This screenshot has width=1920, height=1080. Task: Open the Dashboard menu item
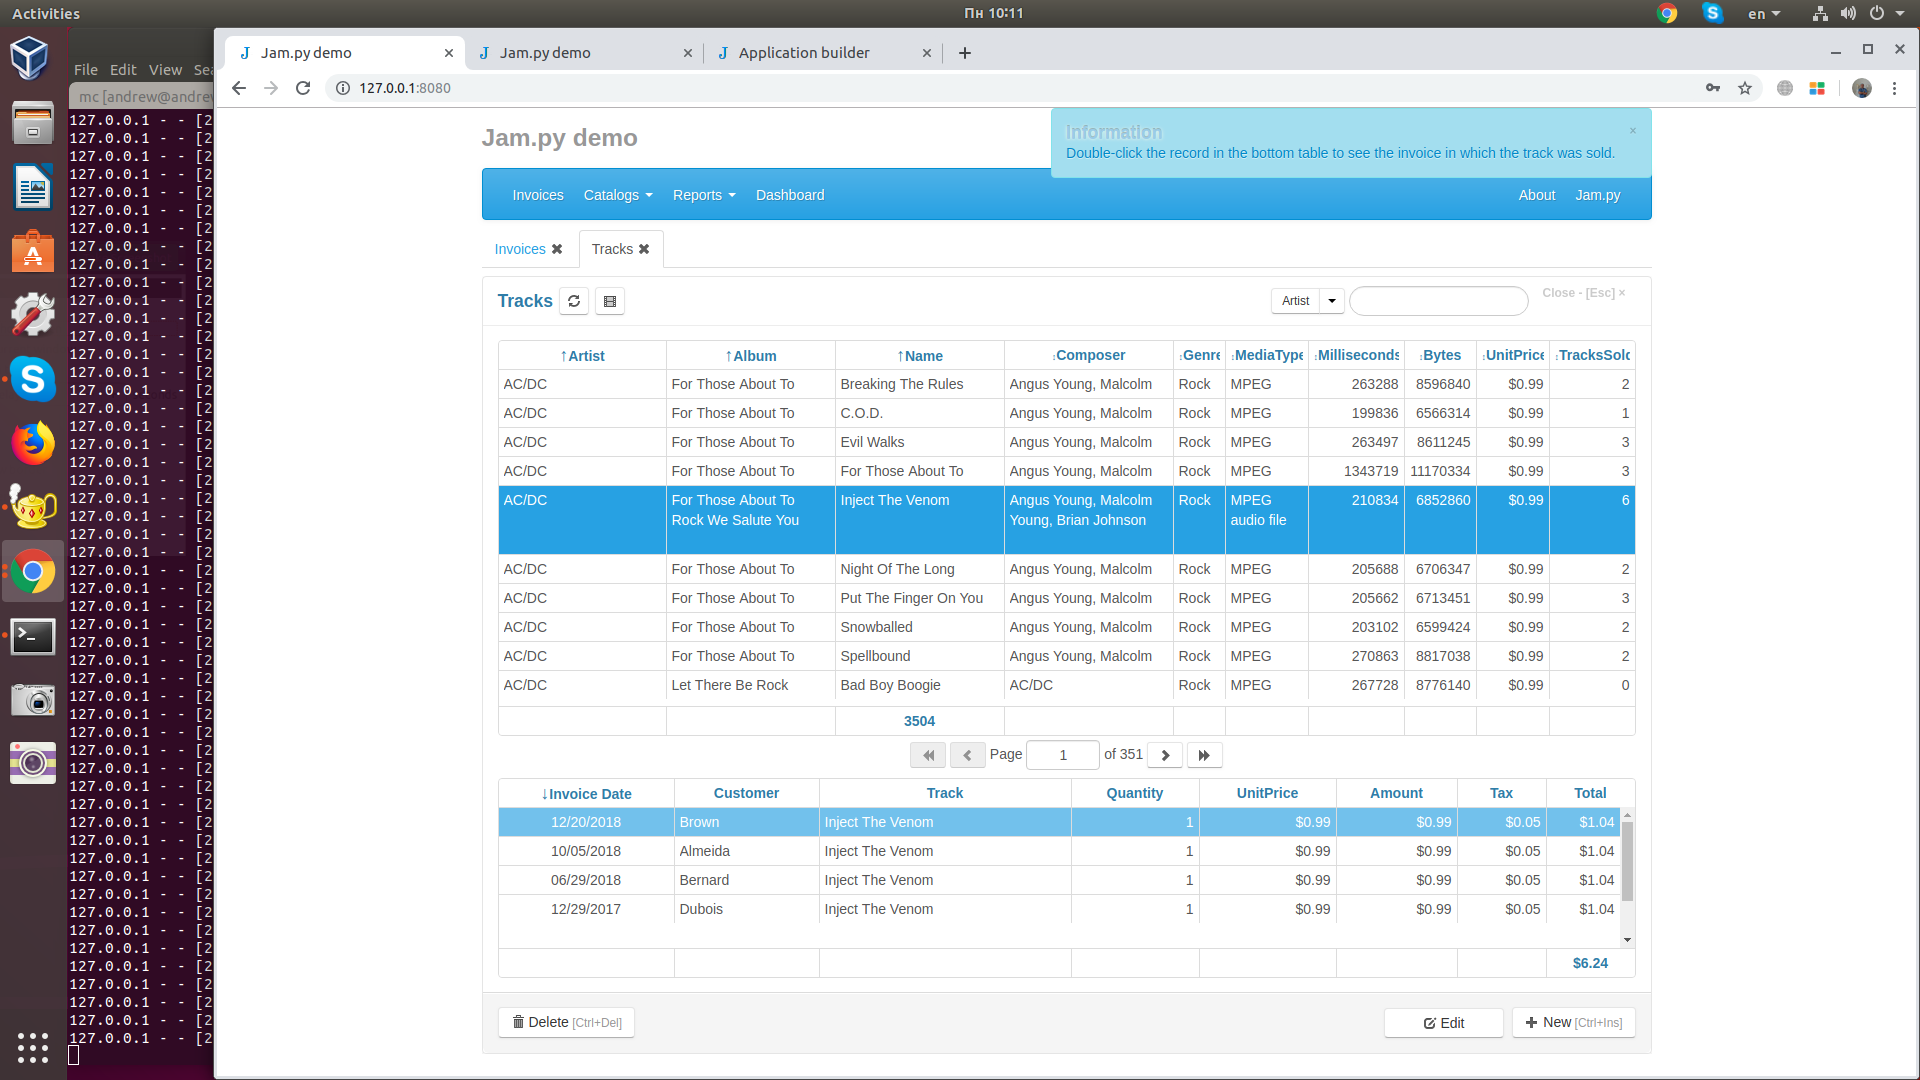pos(790,195)
